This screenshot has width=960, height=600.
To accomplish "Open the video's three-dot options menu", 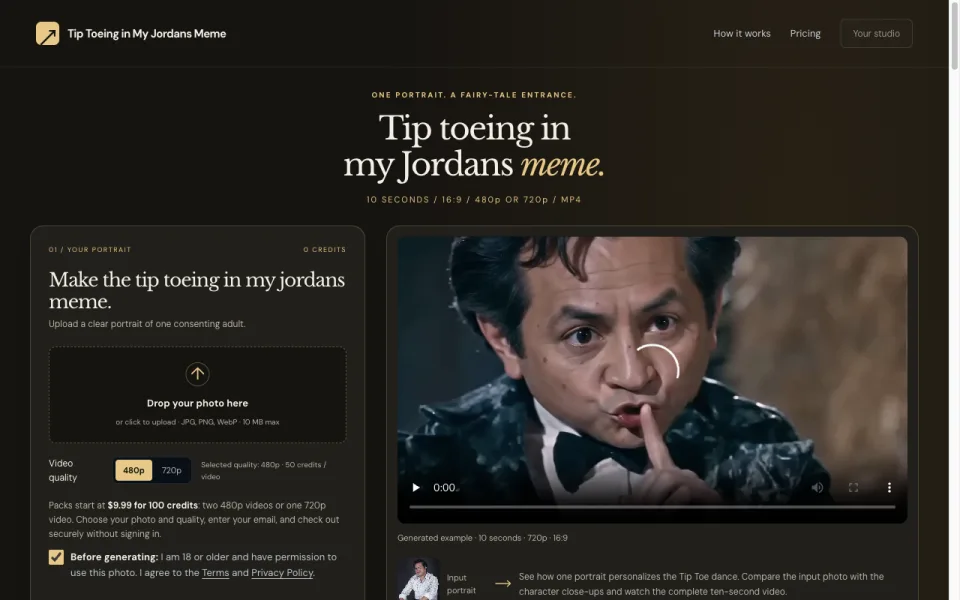I will coord(889,488).
